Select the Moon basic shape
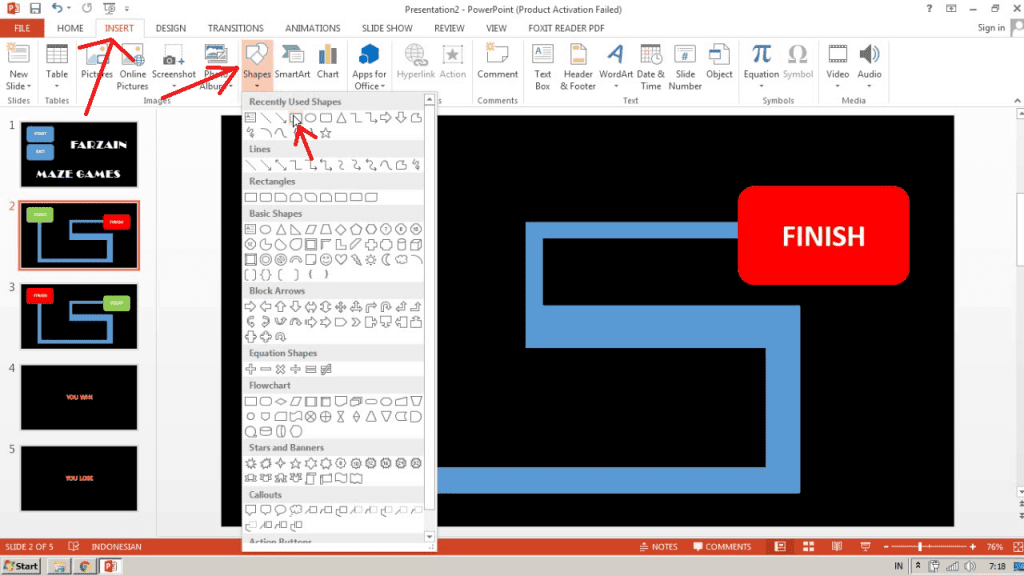The width and height of the screenshot is (1024, 576). tap(386, 260)
